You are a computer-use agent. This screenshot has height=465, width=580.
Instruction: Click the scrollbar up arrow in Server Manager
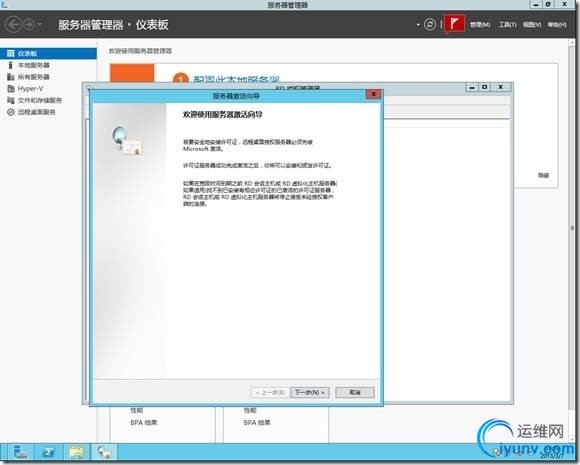click(572, 43)
